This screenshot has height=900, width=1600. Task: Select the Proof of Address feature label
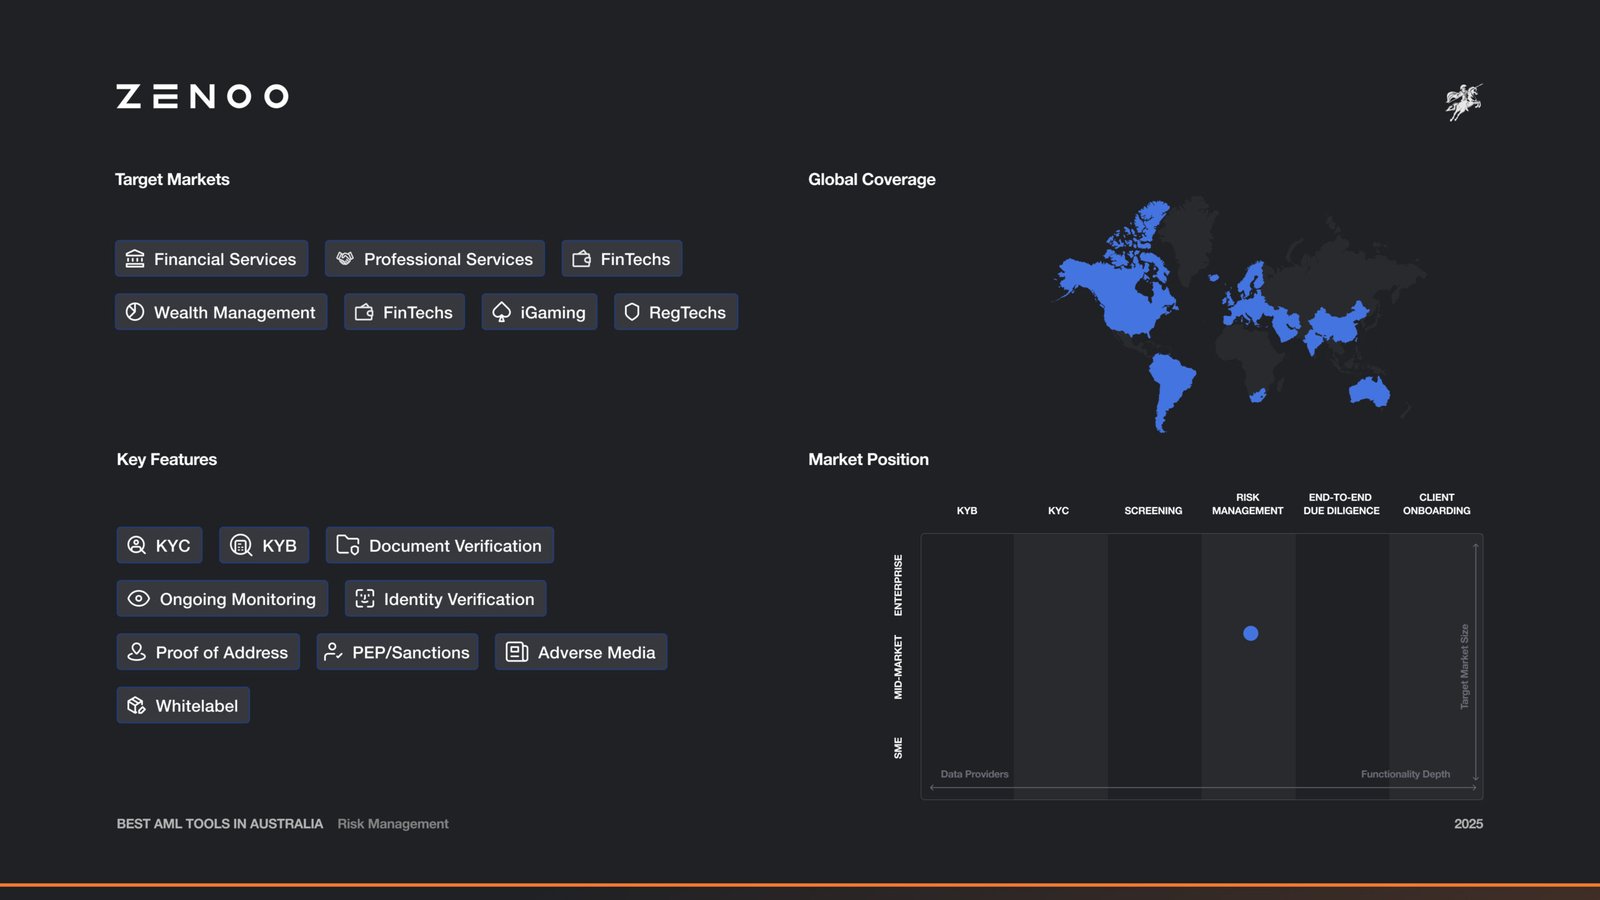coord(222,653)
